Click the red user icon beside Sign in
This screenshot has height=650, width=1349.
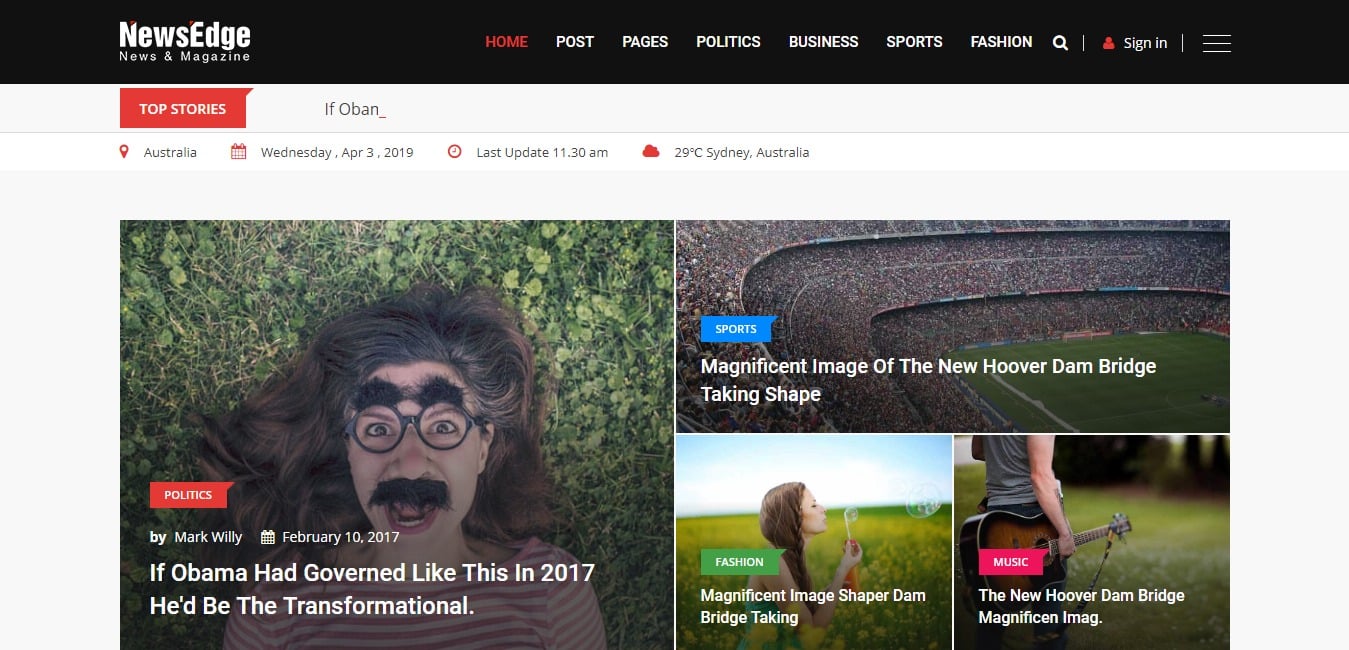[1108, 43]
